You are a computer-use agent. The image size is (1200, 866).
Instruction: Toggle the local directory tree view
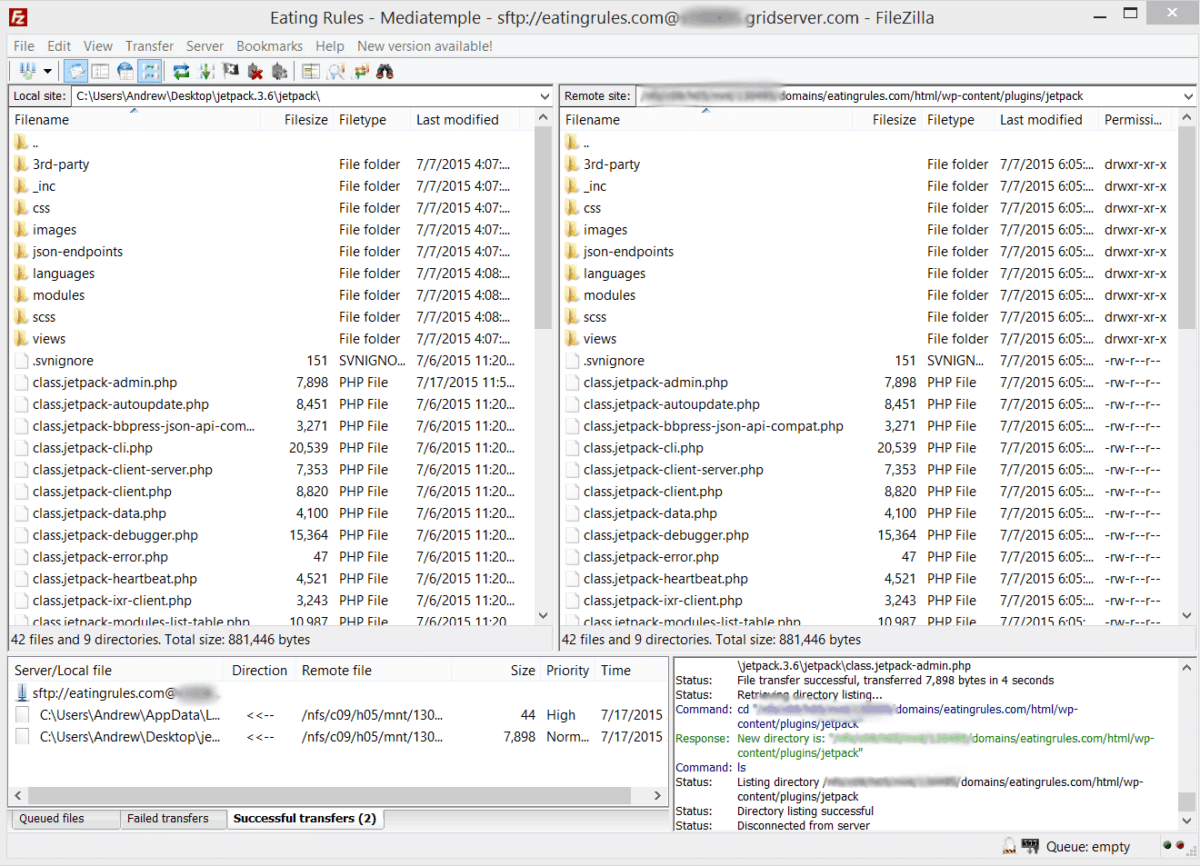(100, 71)
